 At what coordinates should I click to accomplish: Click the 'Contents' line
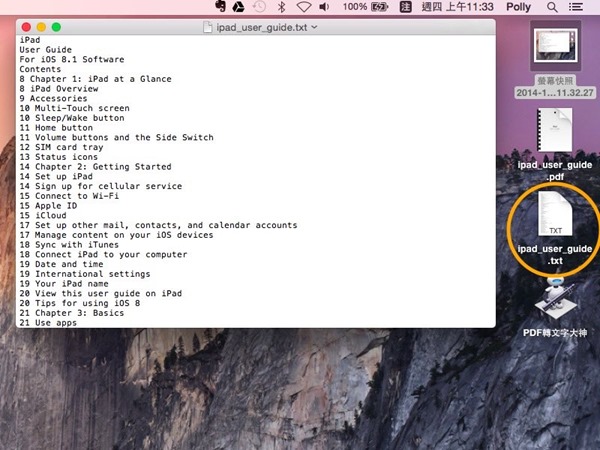tap(40, 69)
